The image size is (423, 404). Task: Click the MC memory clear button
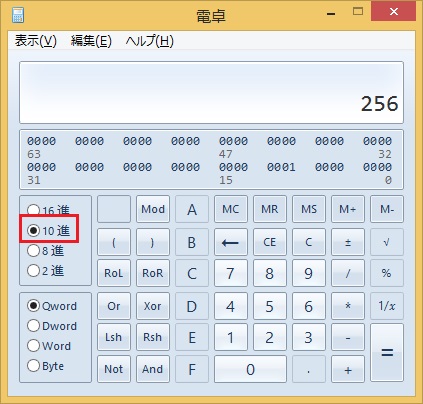pyautogui.click(x=231, y=209)
